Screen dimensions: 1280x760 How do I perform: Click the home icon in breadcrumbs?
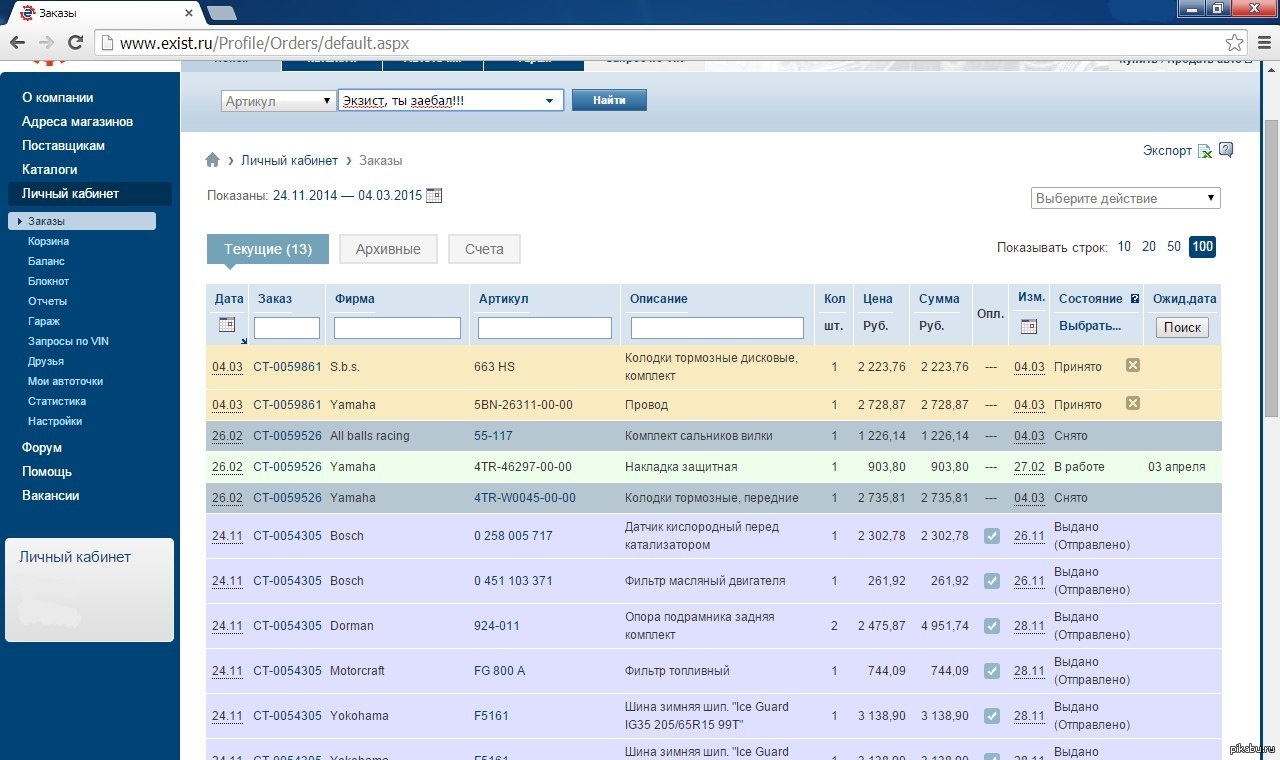click(212, 160)
